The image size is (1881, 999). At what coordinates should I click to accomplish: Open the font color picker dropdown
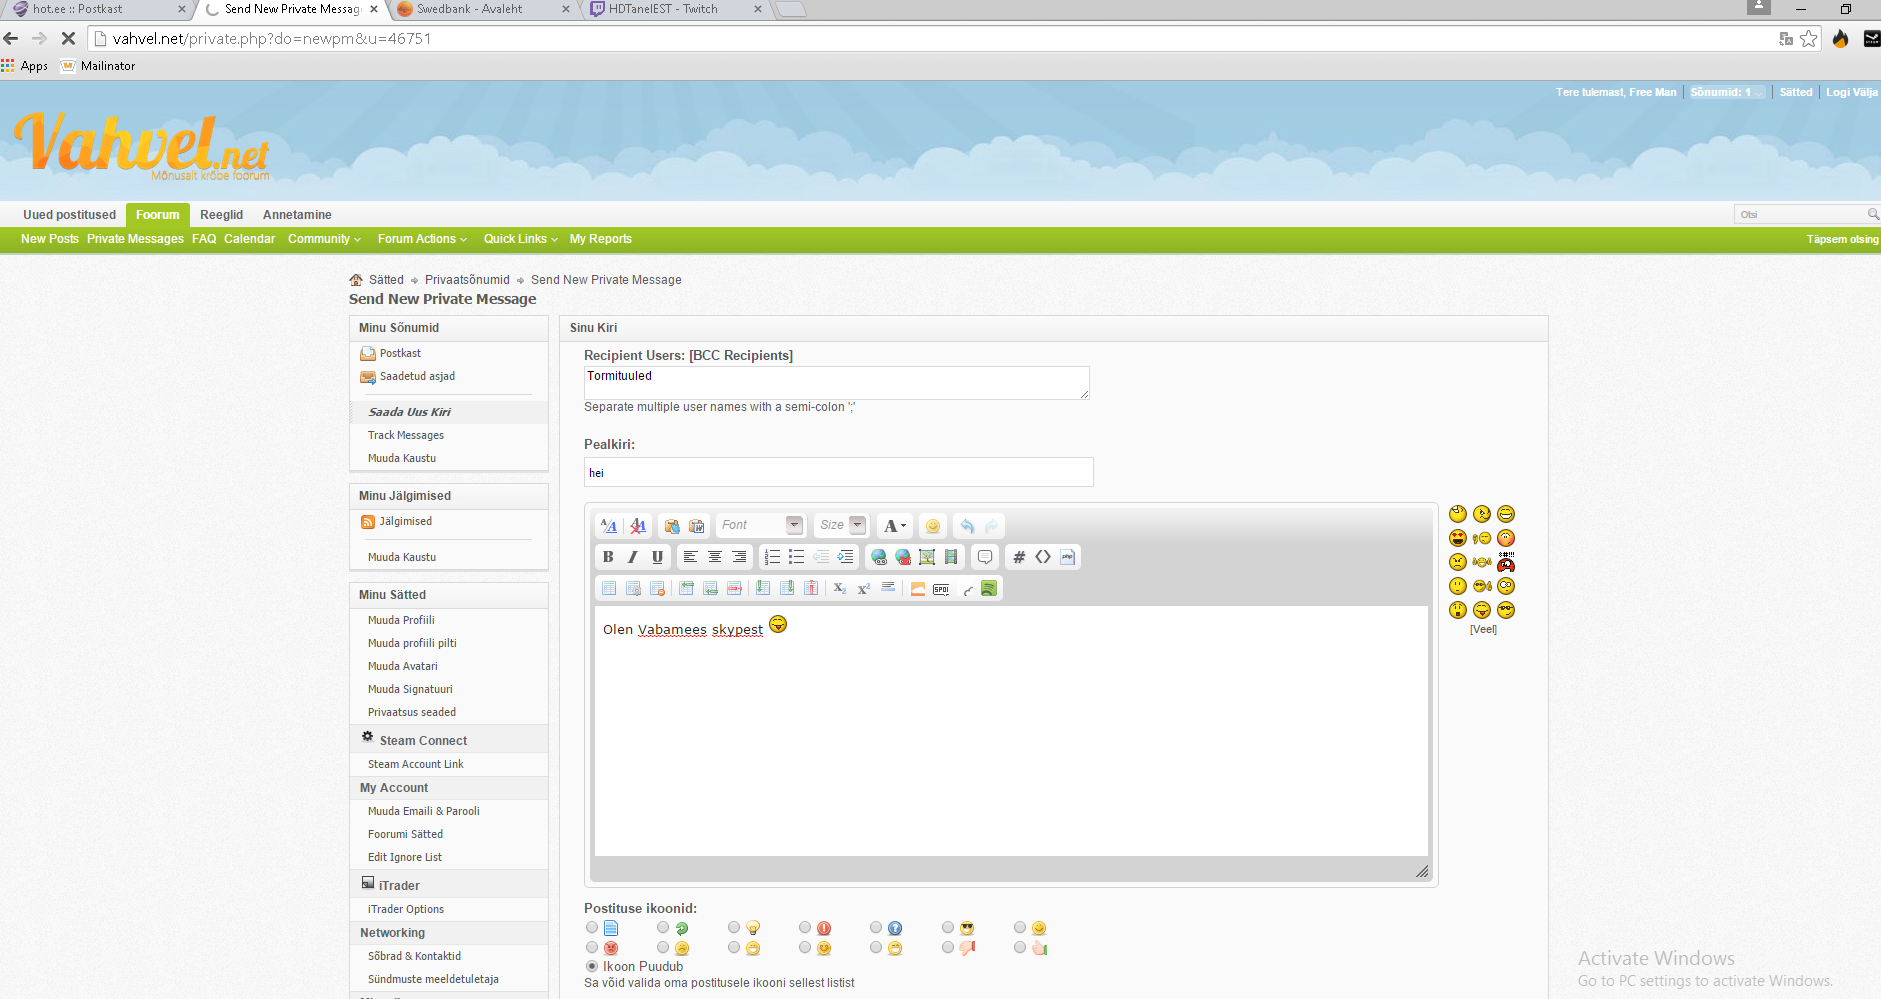click(894, 526)
